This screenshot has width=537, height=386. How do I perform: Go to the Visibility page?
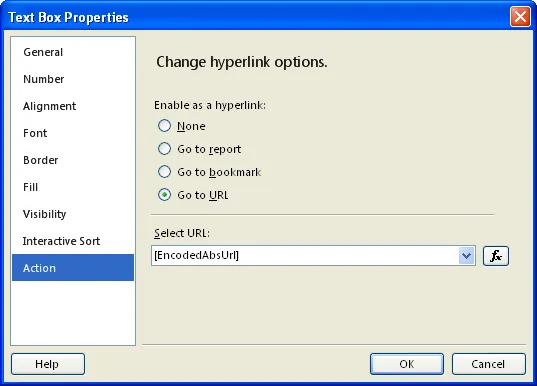point(73,214)
